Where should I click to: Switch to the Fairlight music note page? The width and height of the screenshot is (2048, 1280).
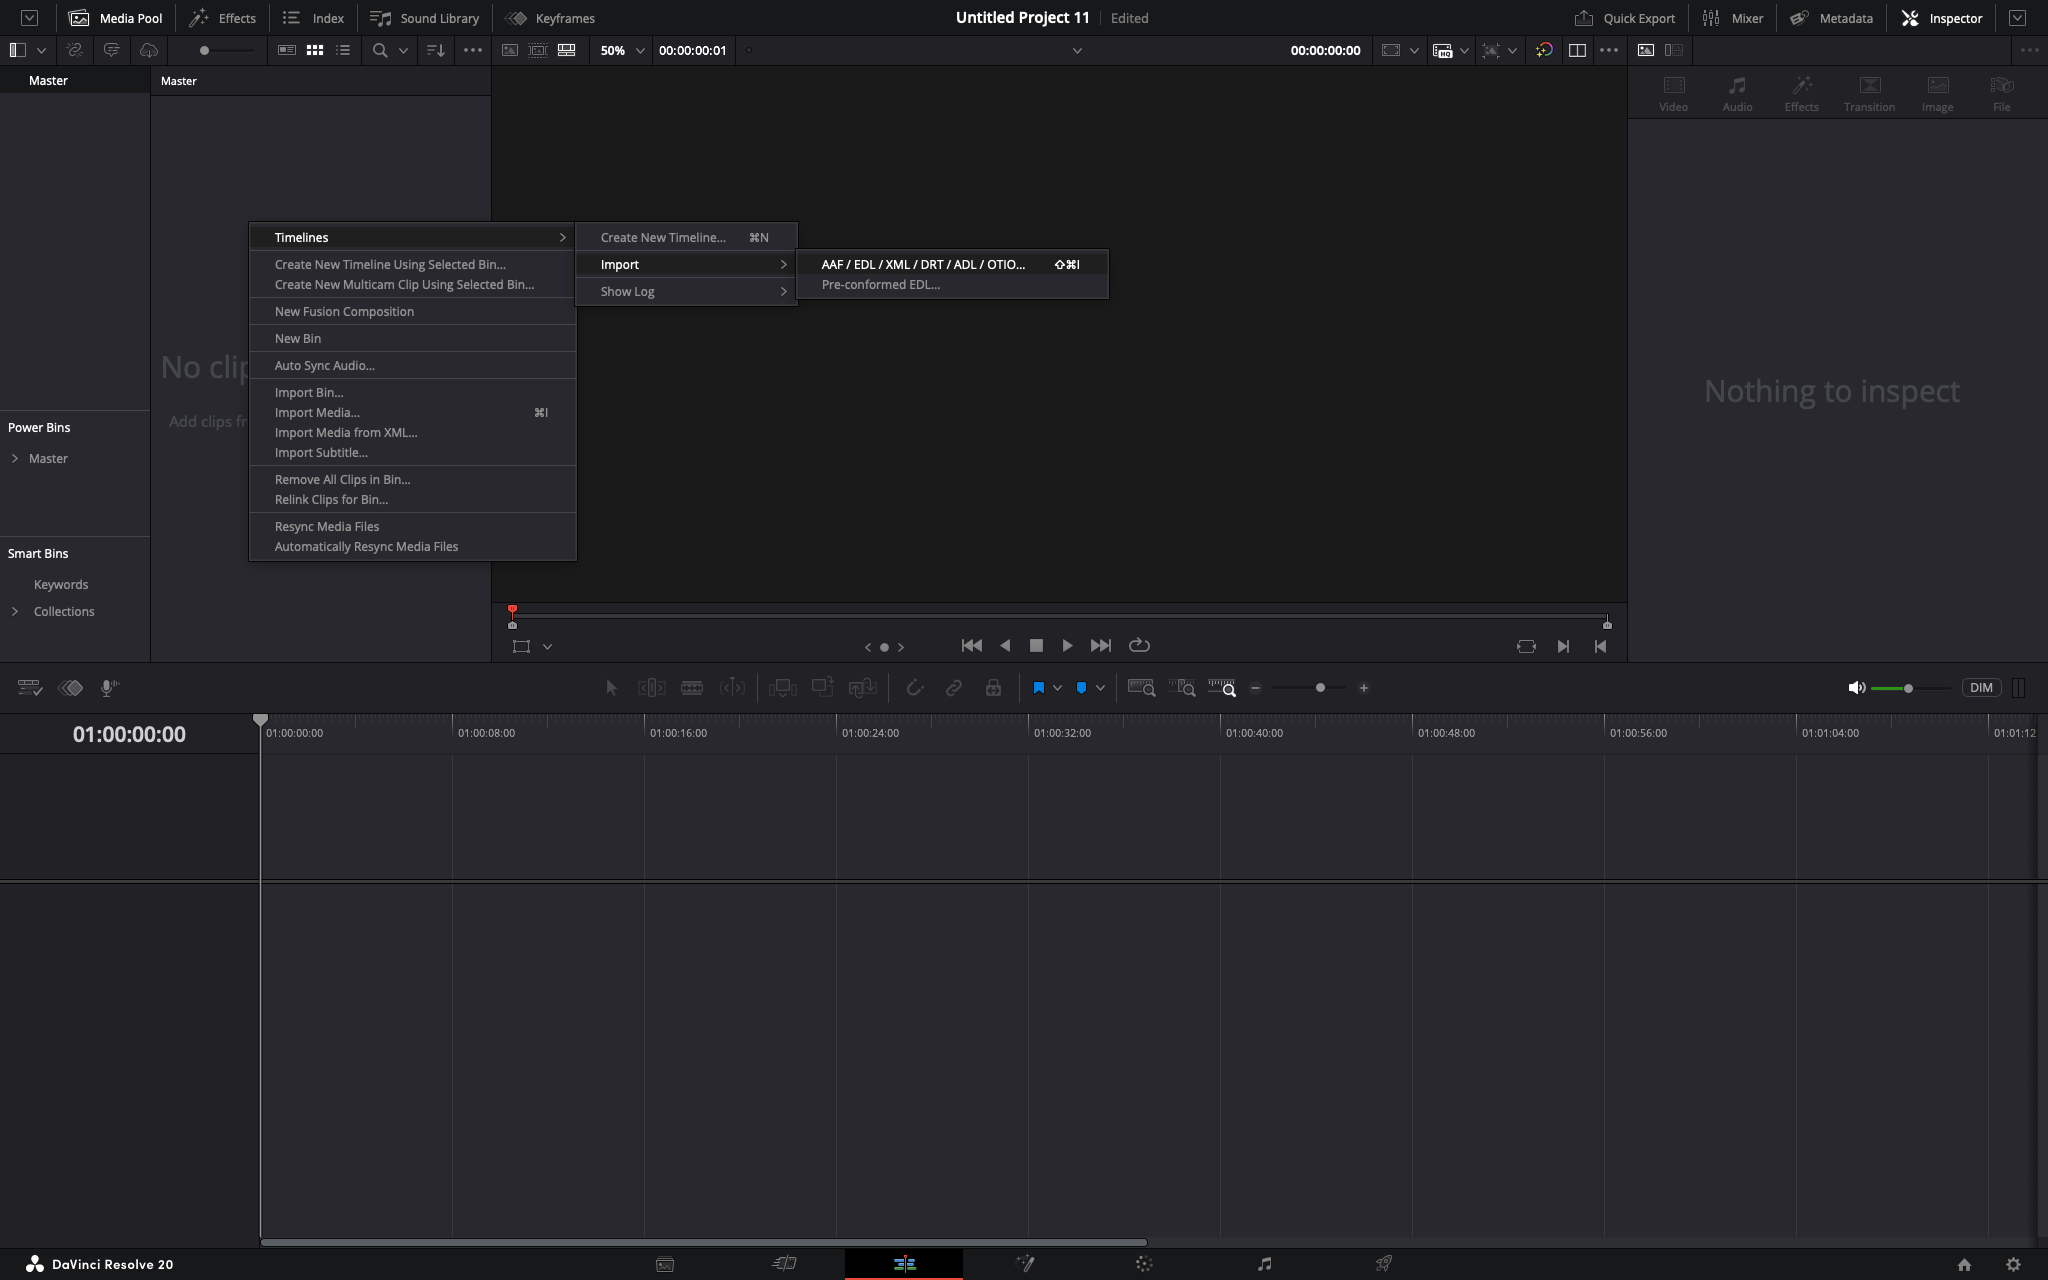pos(1264,1264)
